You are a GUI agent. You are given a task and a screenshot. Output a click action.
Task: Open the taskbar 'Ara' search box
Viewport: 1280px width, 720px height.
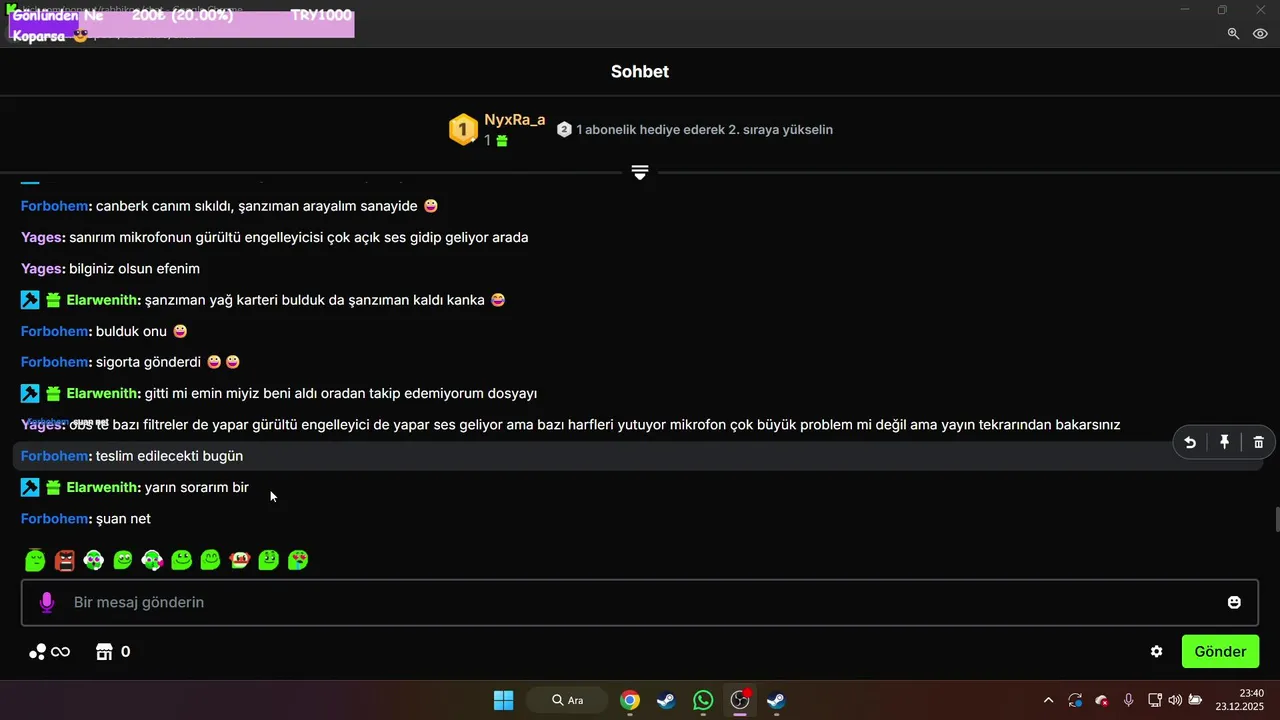click(x=566, y=700)
